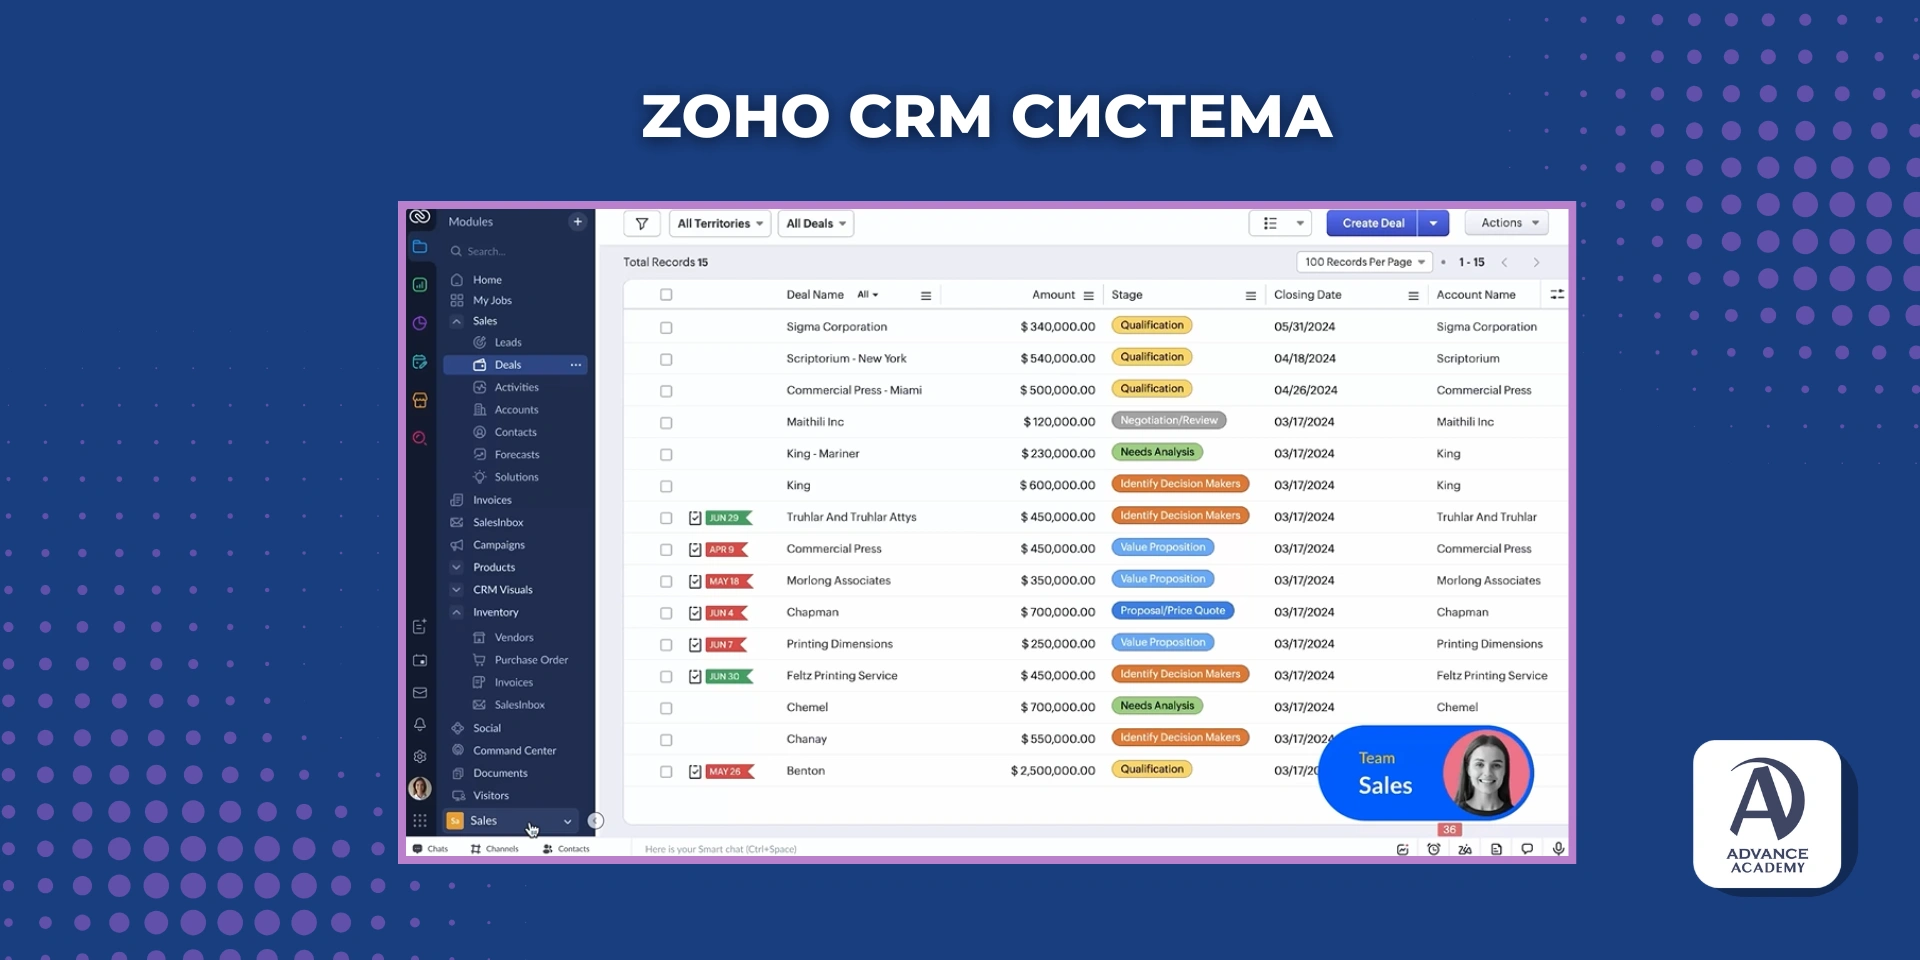Check the Morlong Associates row checkbox
1920x960 pixels.
(666, 582)
